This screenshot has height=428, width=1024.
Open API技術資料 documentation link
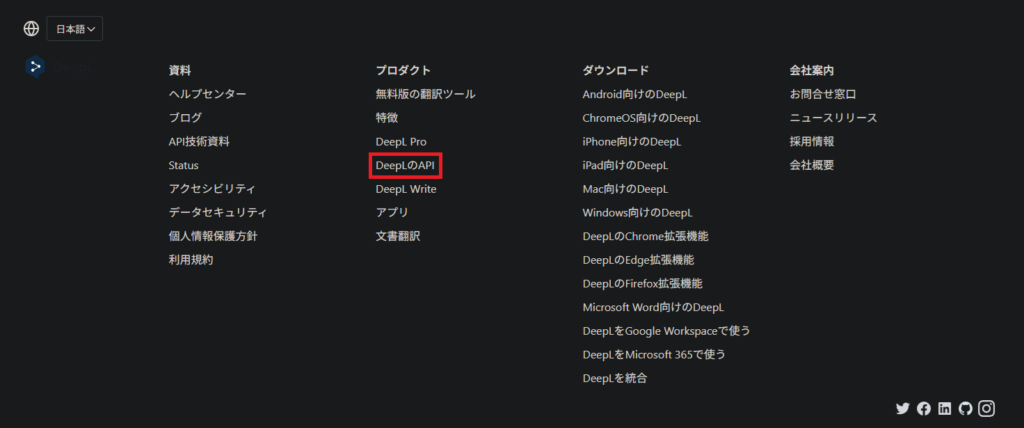click(x=199, y=142)
